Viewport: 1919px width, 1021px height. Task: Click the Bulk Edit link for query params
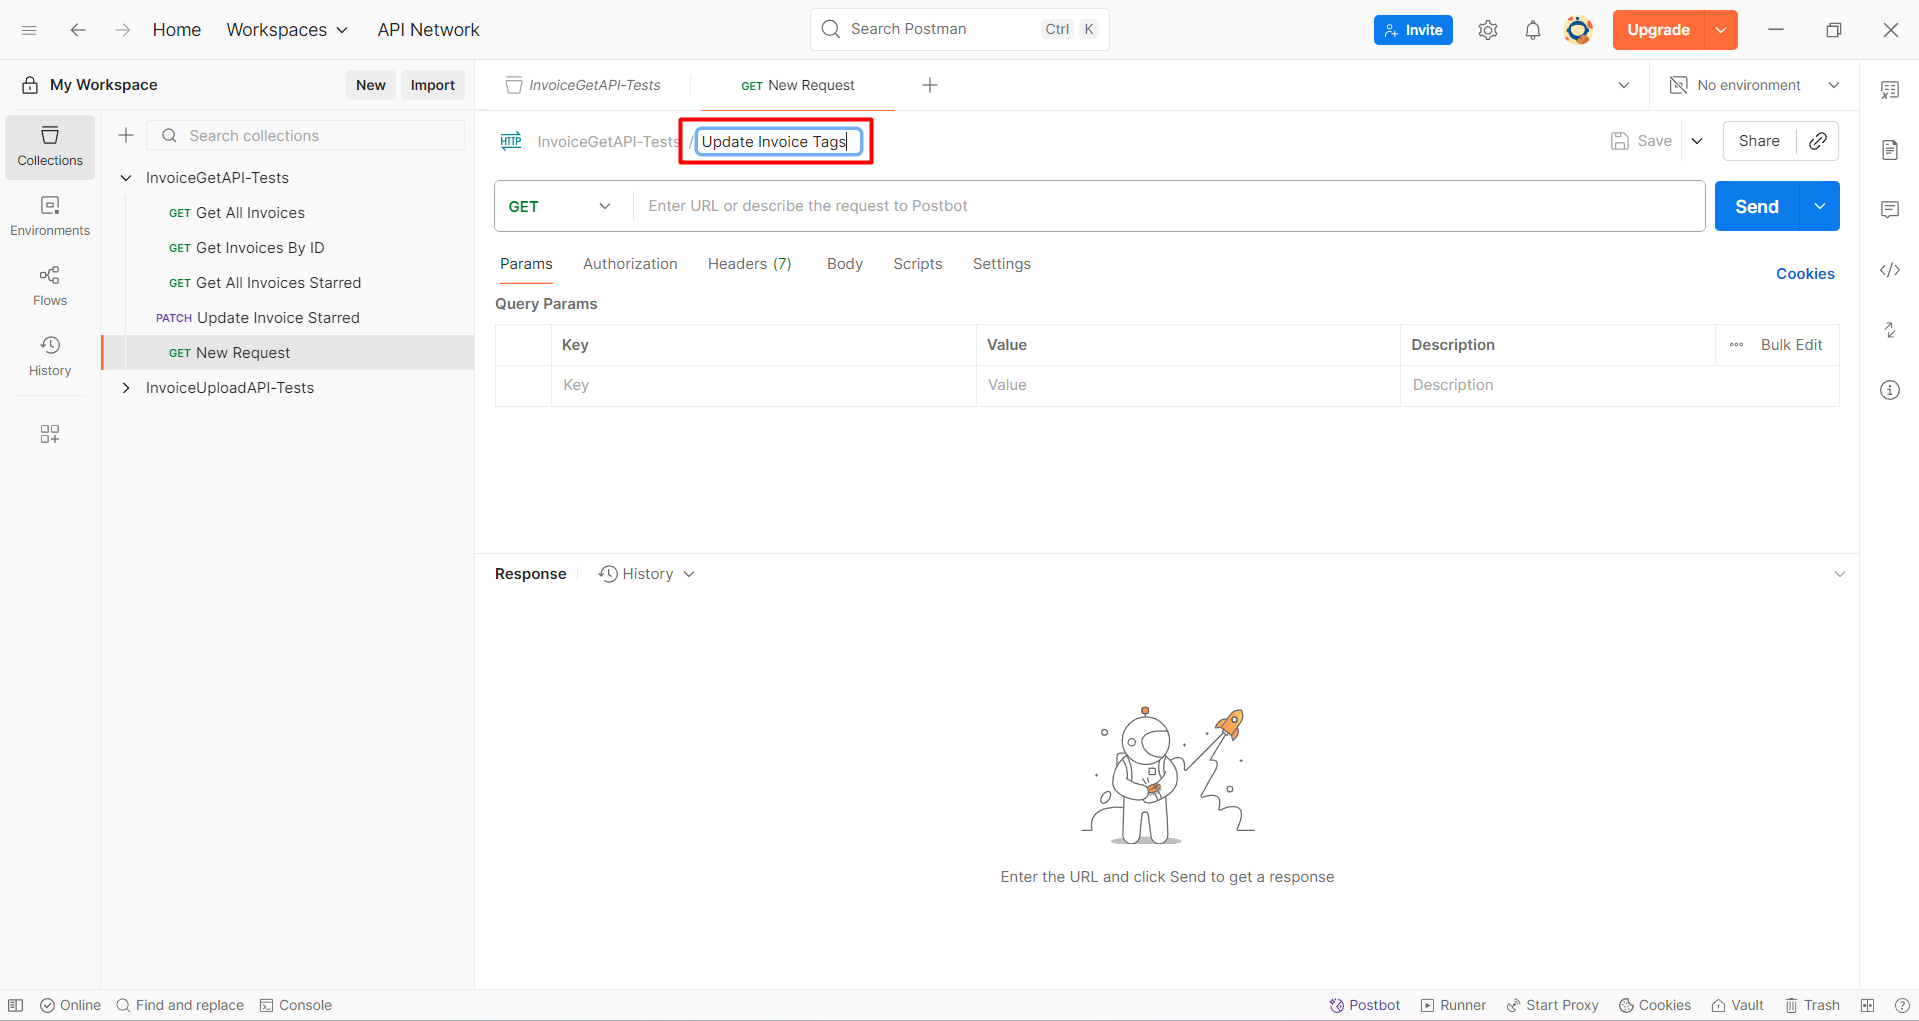click(1793, 344)
